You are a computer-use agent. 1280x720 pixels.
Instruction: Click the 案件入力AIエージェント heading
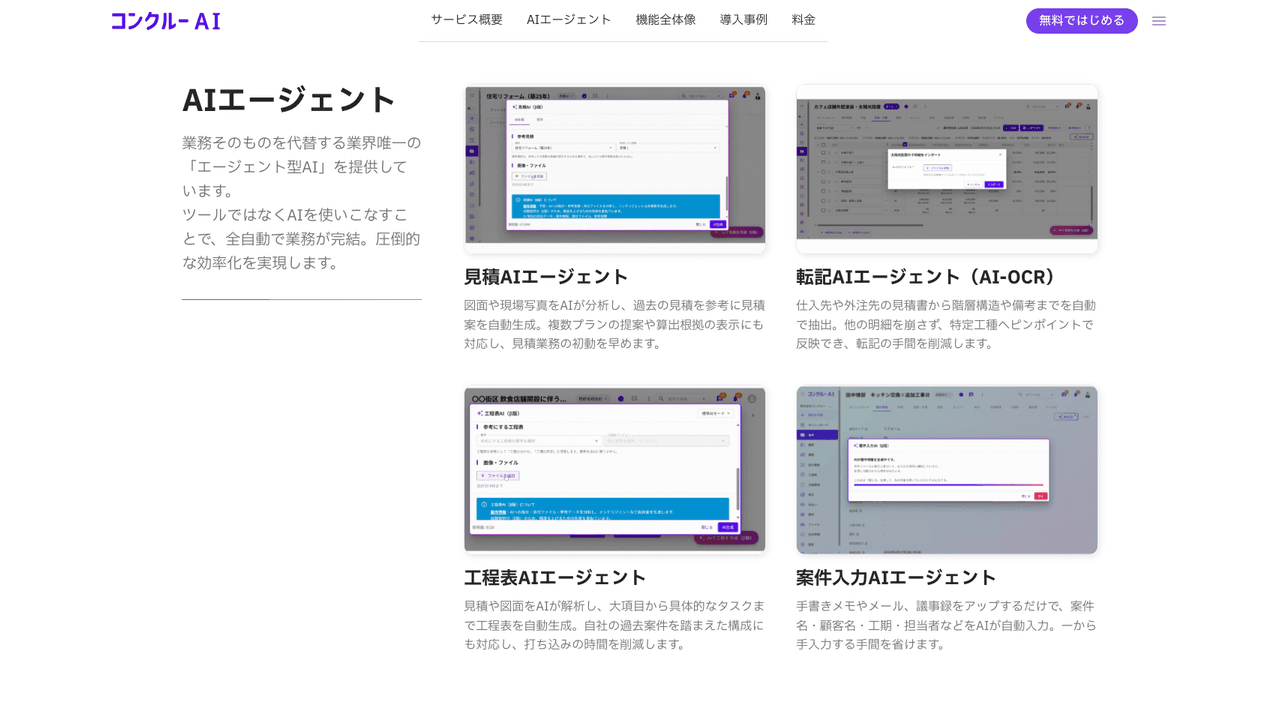(x=896, y=578)
